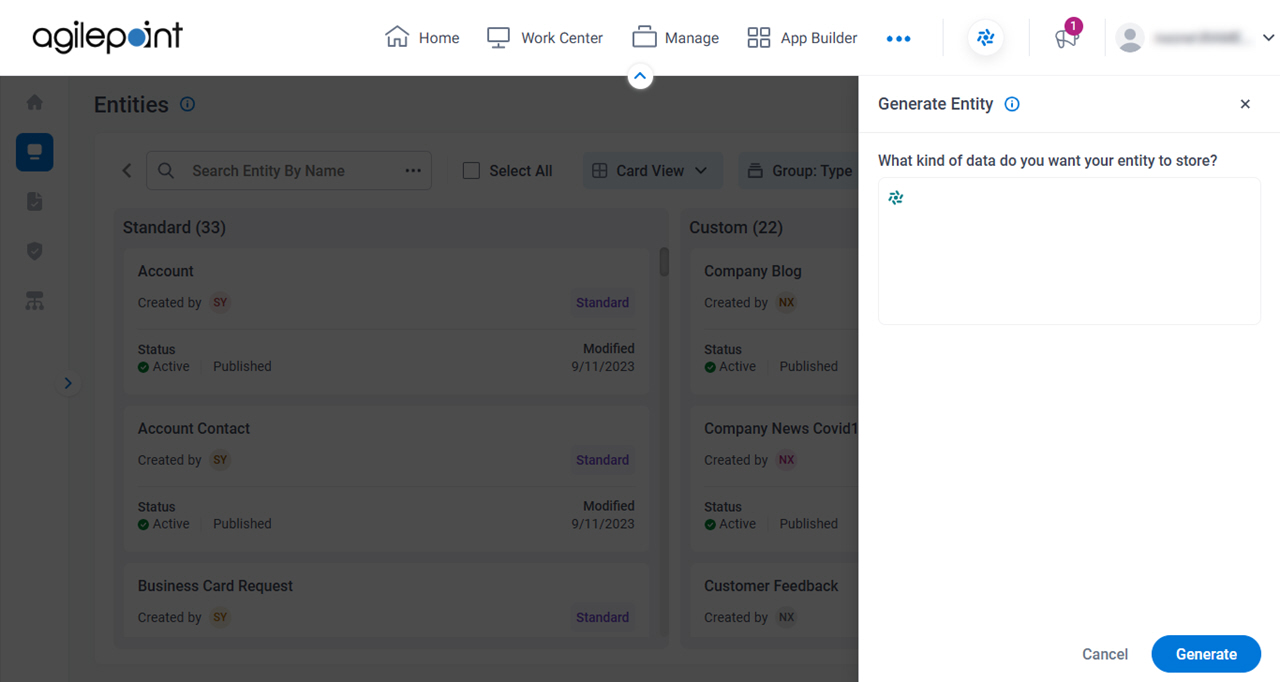
Task: Click the Standard tag on the Account Contact card
Action: point(602,460)
